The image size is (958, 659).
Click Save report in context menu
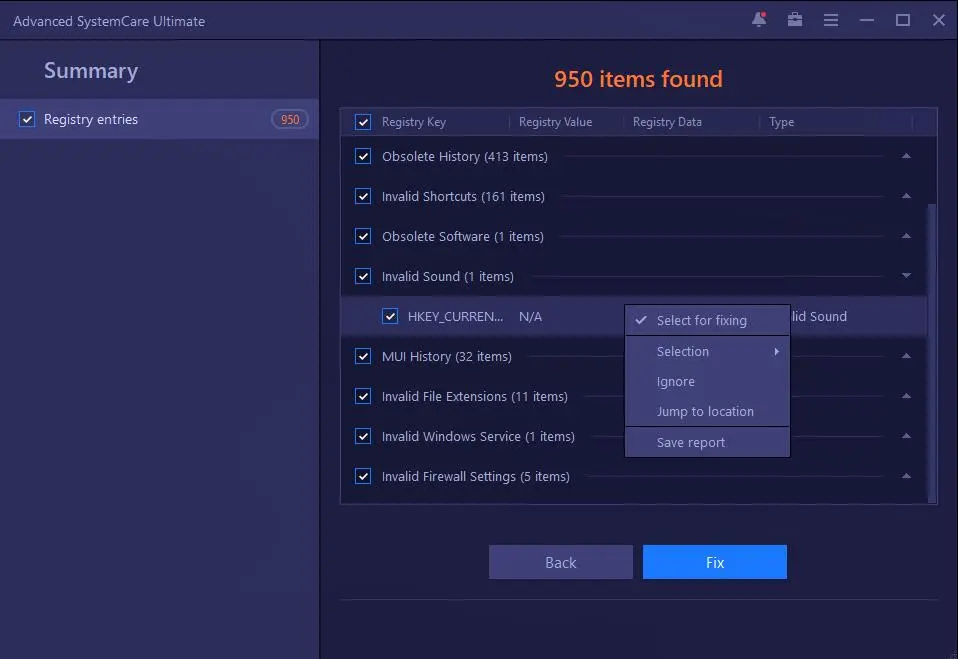691,443
